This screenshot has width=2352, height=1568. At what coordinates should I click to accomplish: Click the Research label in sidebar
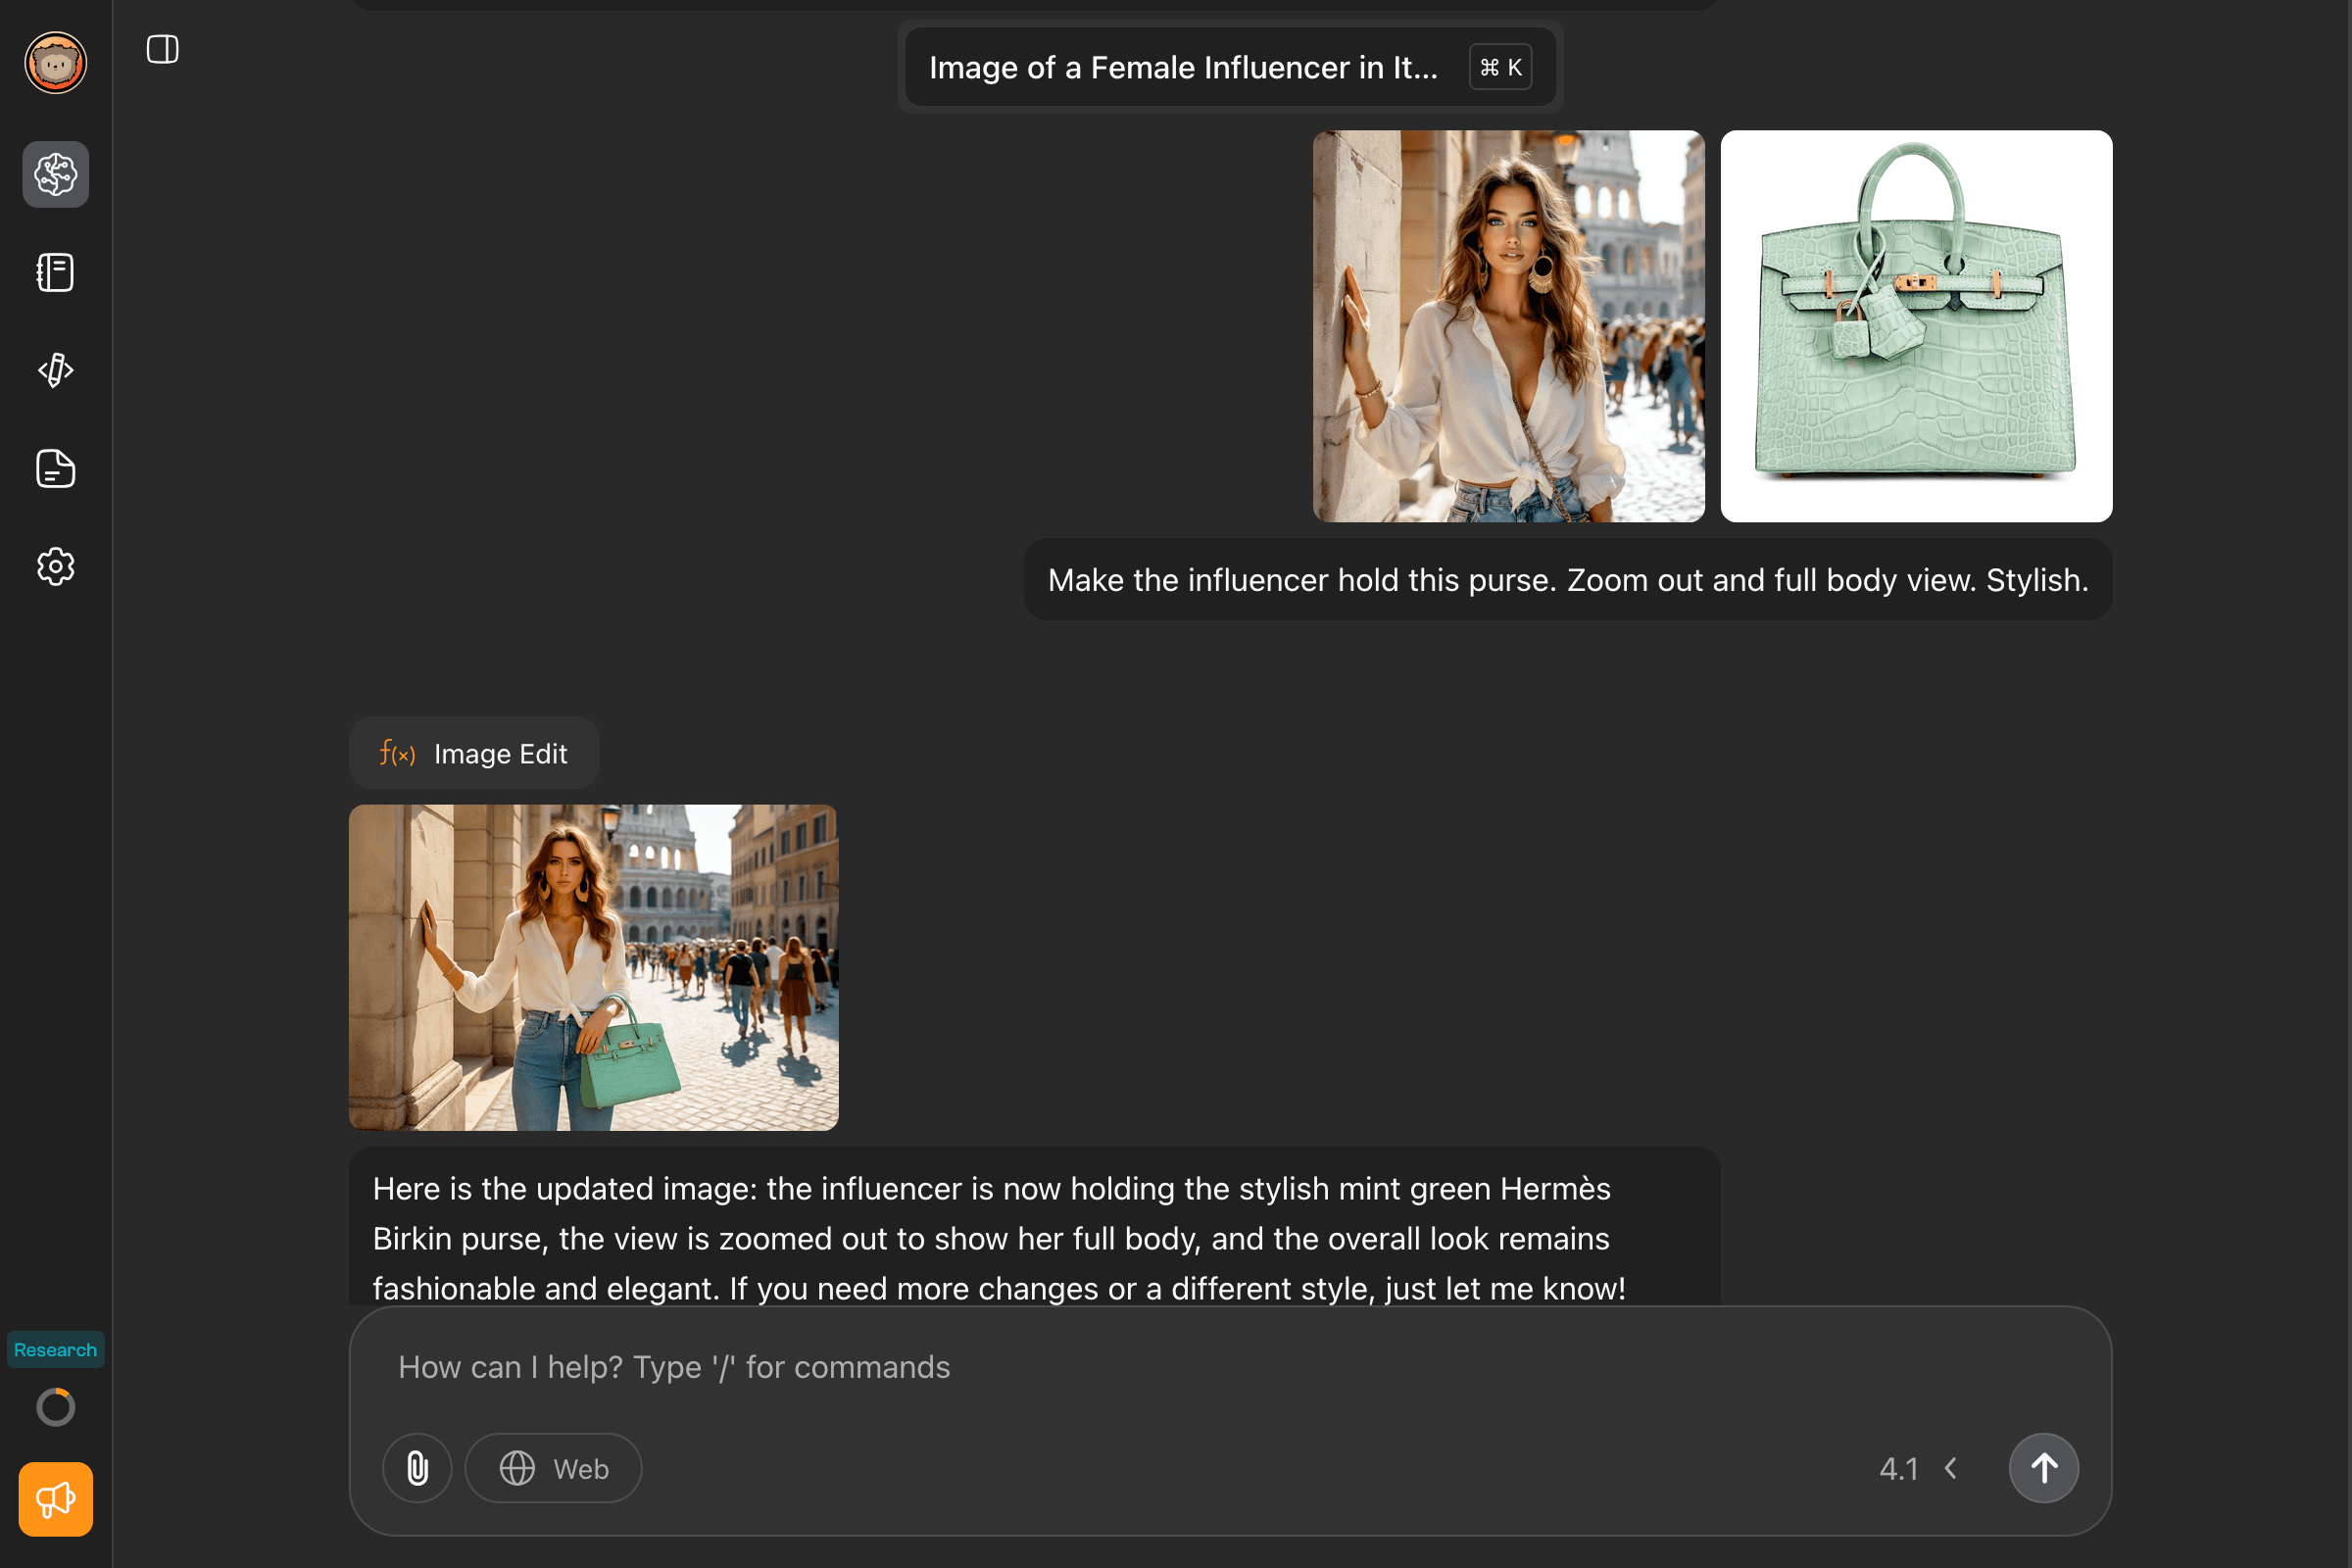[56, 1350]
